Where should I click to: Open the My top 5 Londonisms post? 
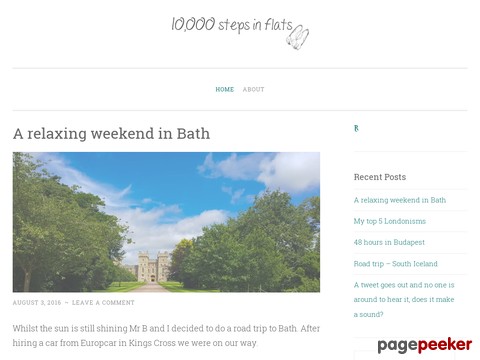pyautogui.click(x=390, y=221)
